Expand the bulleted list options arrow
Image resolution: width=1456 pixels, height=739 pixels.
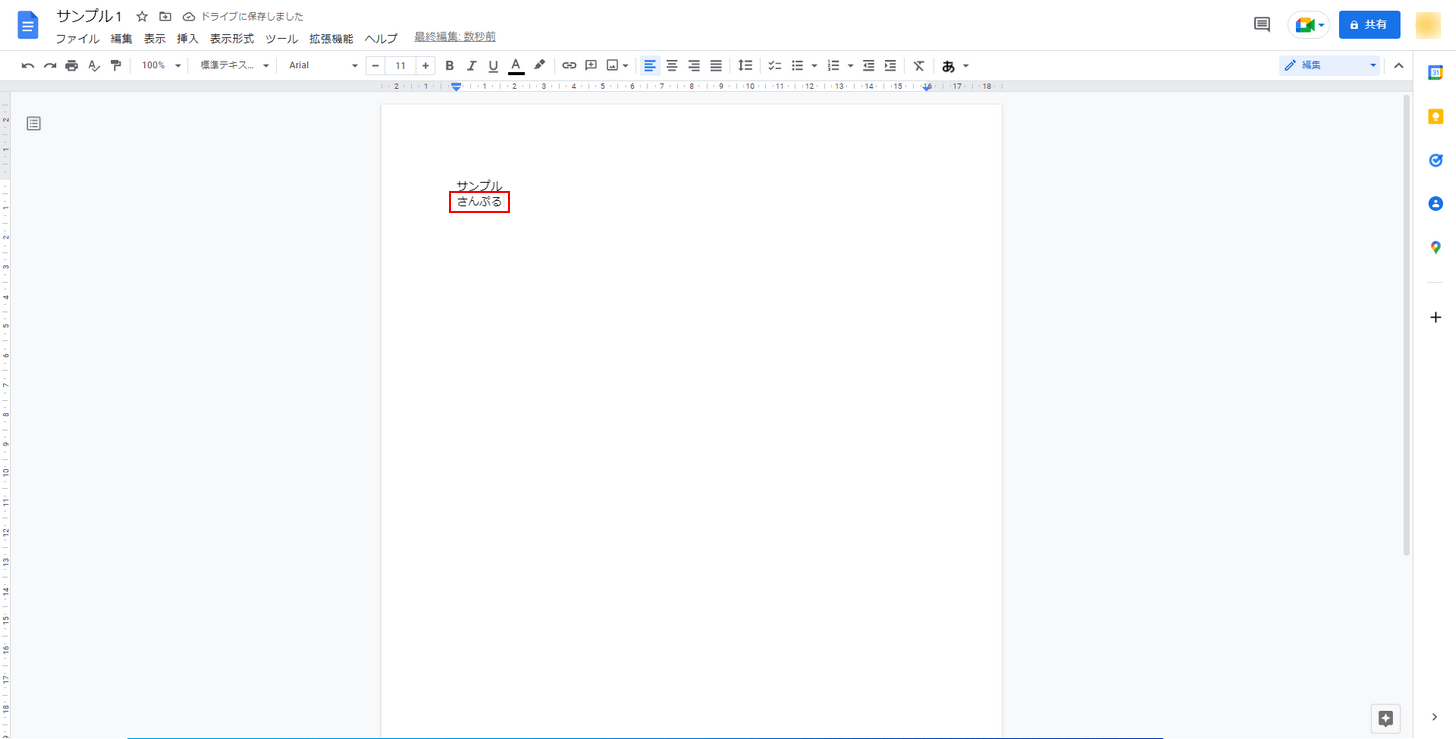point(814,66)
